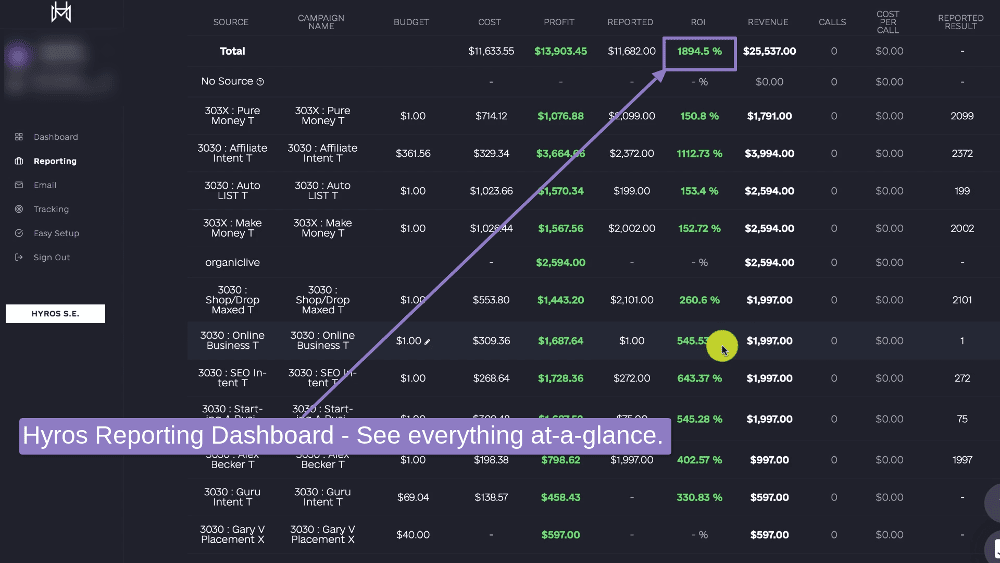Sort by REPORTED column header
This screenshot has width=1000, height=563.
(630, 22)
